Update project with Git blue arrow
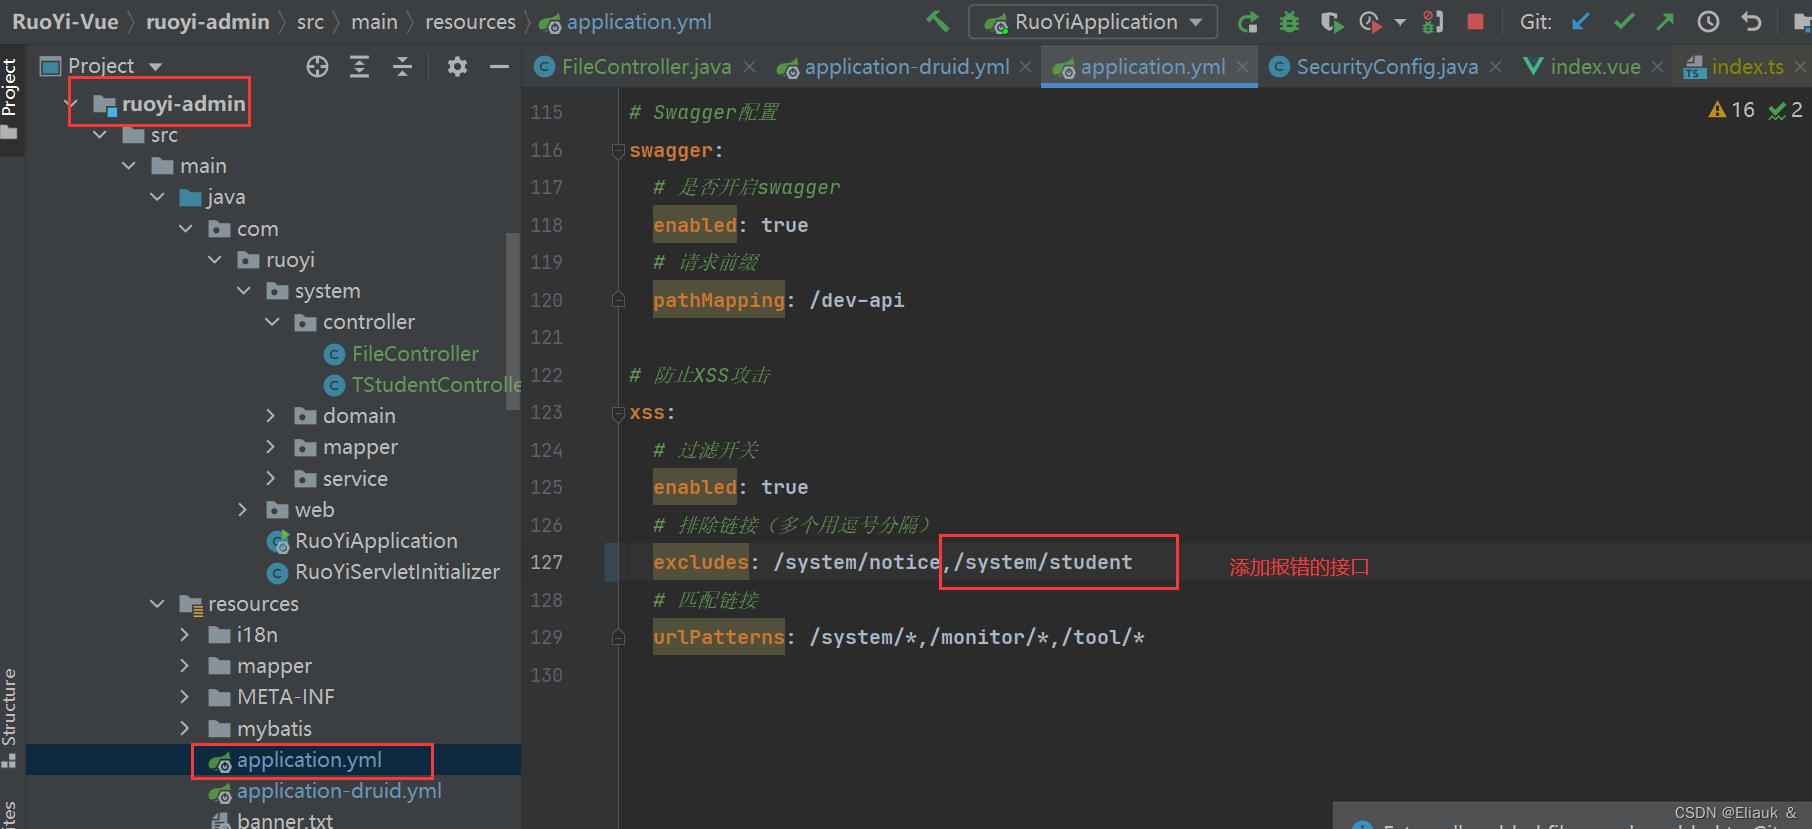This screenshot has width=1812, height=829. [1581, 22]
